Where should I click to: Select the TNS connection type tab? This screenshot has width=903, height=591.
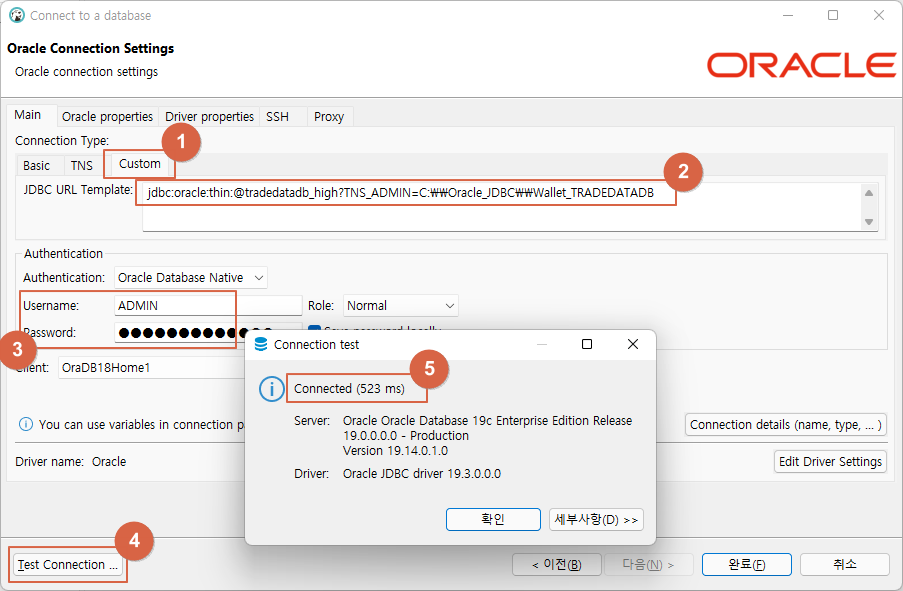82,166
